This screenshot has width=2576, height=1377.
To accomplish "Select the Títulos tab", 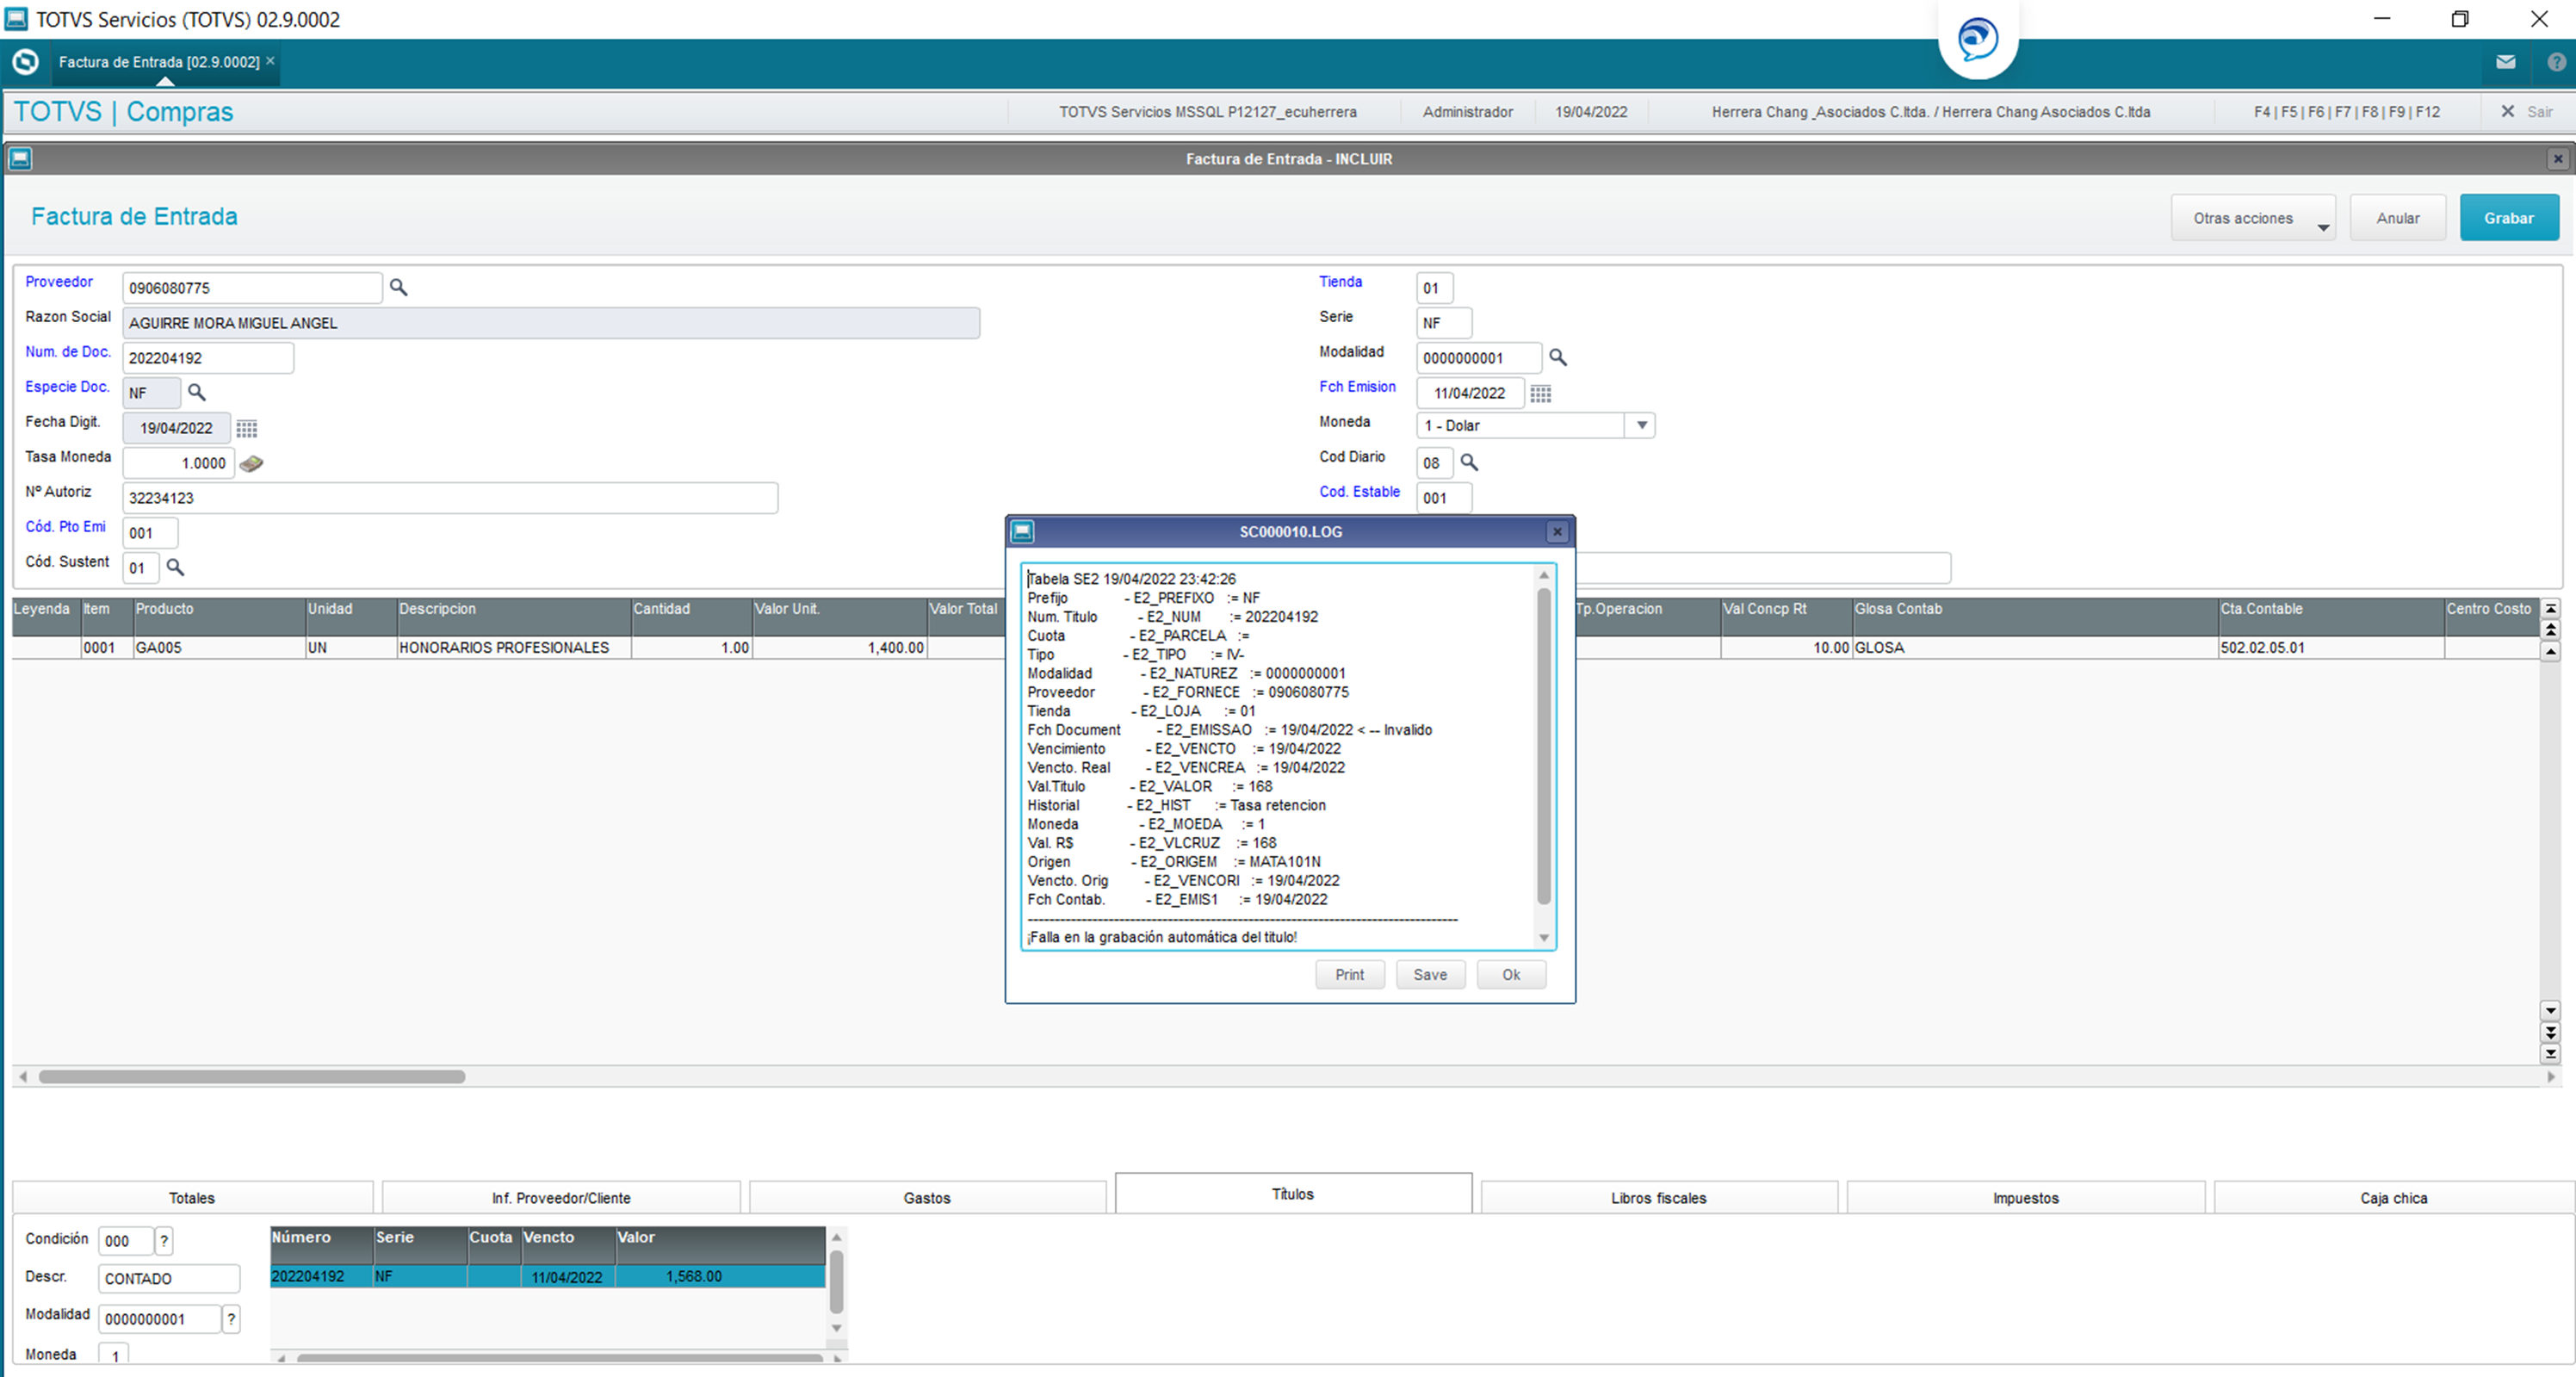I will 1292,1194.
